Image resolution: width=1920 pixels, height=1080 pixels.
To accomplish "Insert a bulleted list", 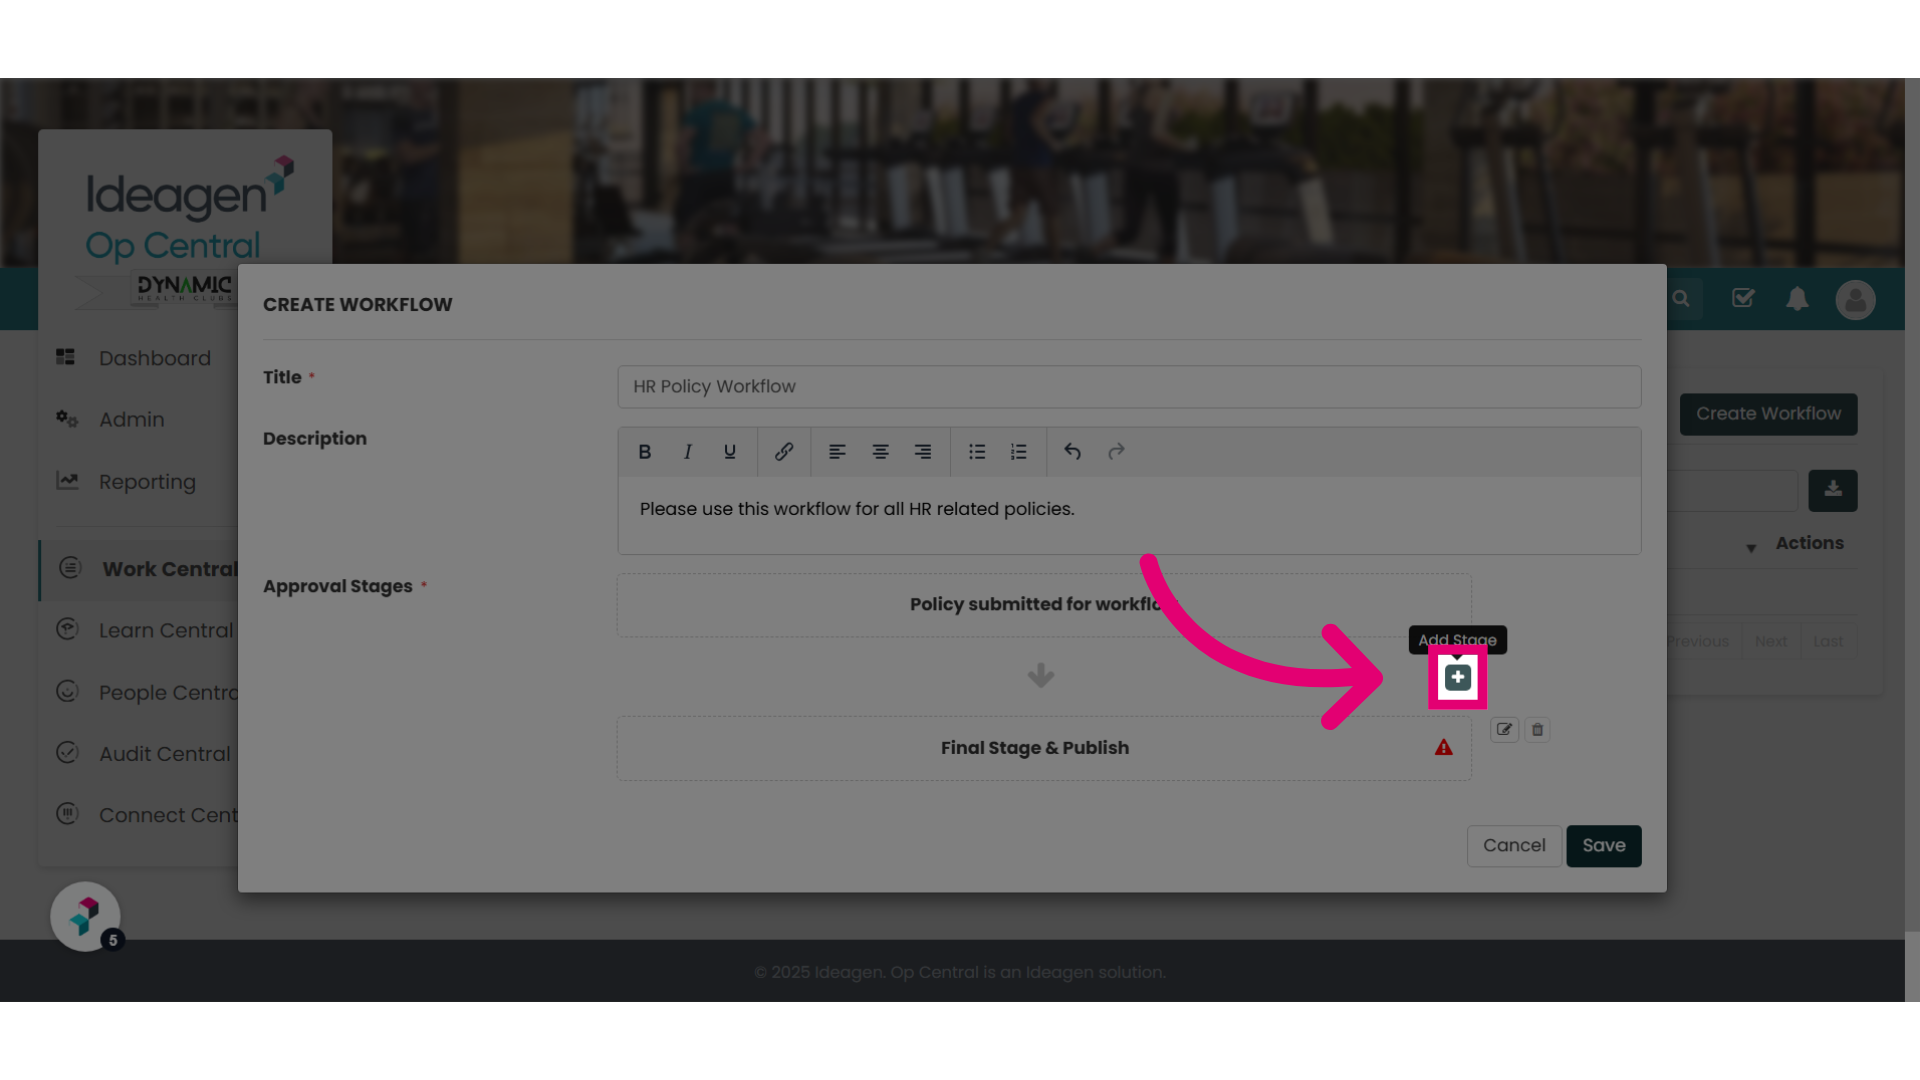I will (x=977, y=452).
